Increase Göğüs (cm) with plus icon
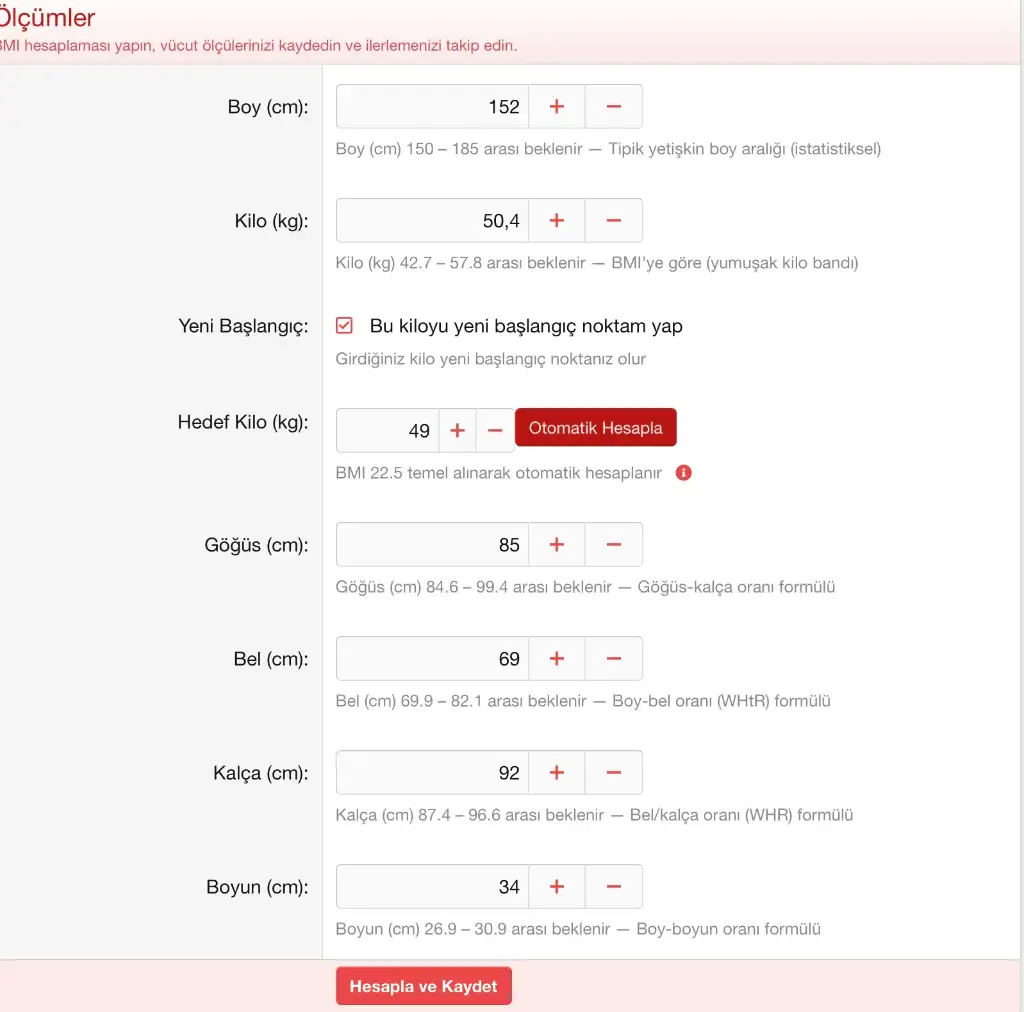1024x1012 pixels. pyautogui.click(x=556, y=545)
